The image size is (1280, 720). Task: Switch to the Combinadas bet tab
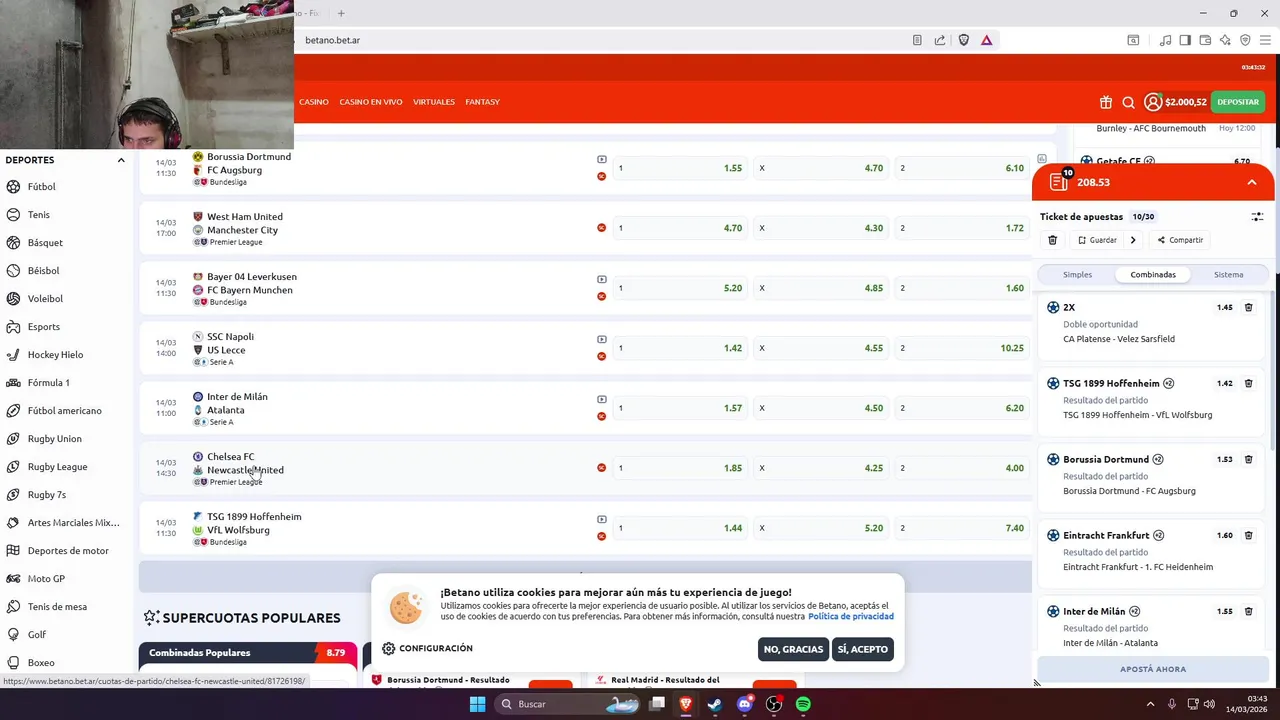[1153, 275]
